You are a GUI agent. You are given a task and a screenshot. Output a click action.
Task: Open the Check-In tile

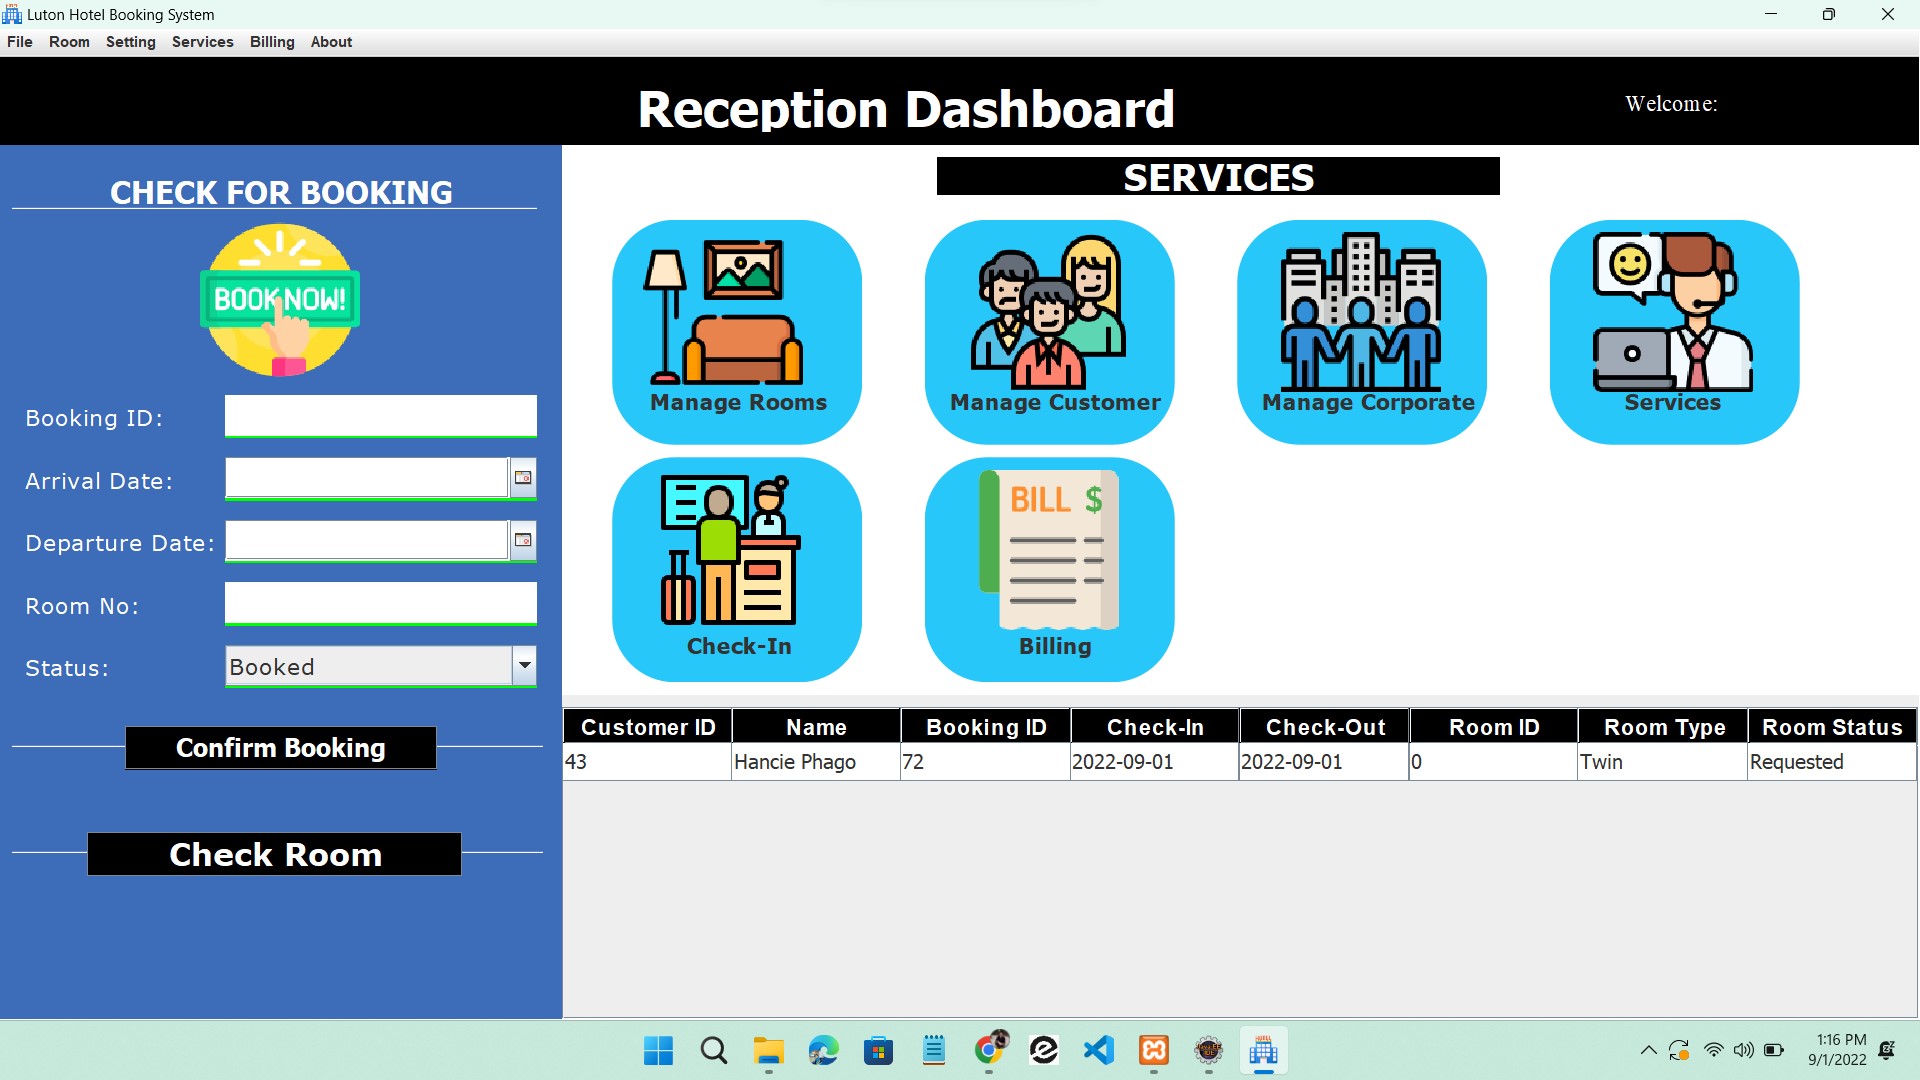point(737,569)
